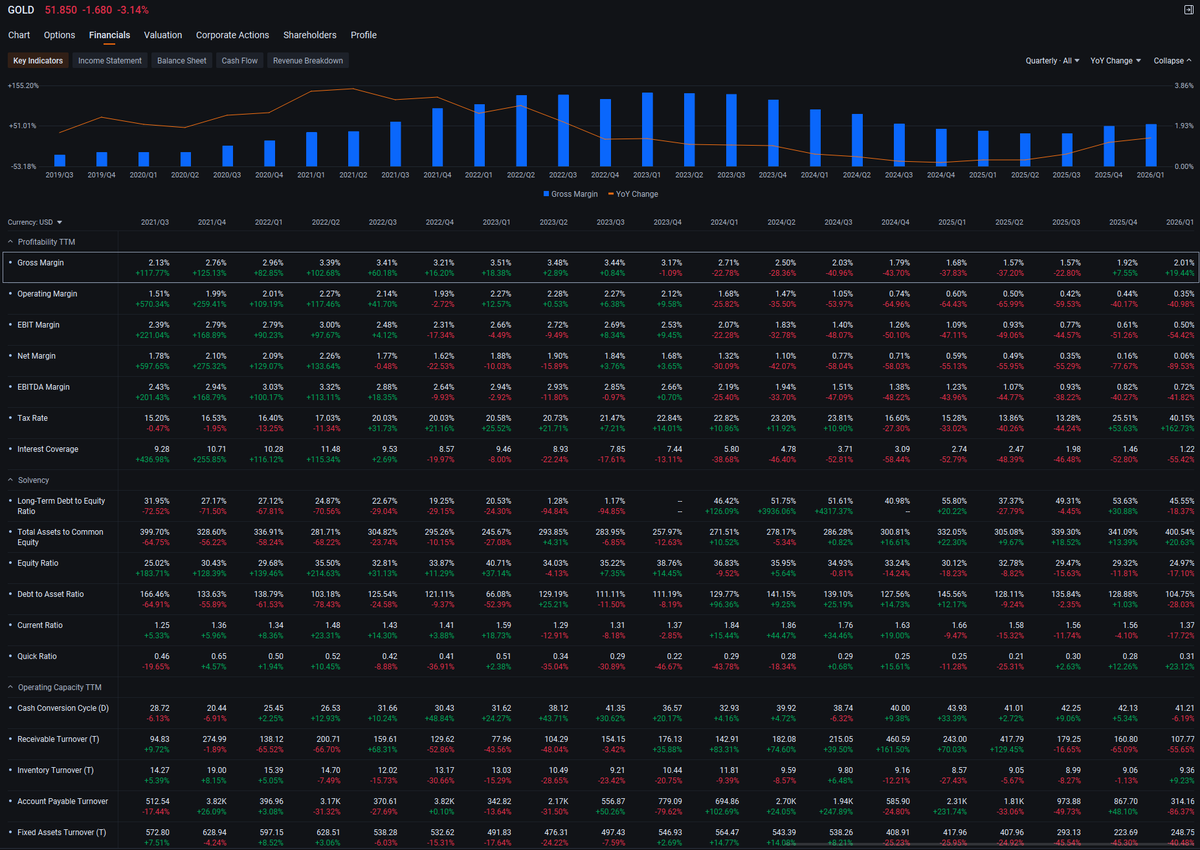Switch to the Chart tab

tap(19, 35)
